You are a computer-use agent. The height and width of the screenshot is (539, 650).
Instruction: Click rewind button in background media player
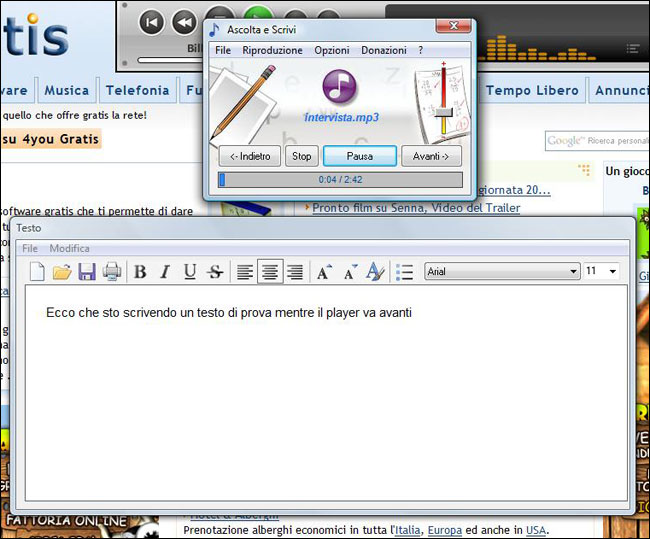pos(184,22)
